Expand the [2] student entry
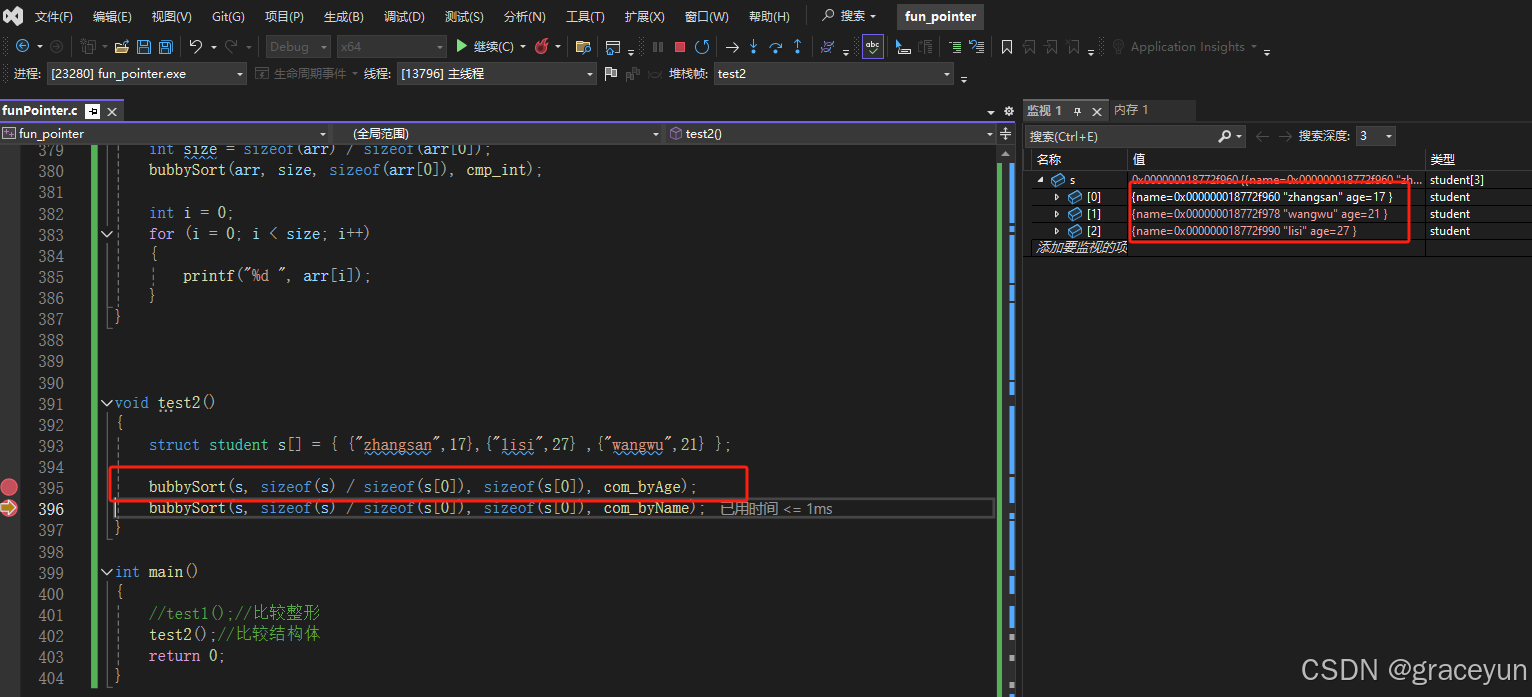 (1057, 231)
